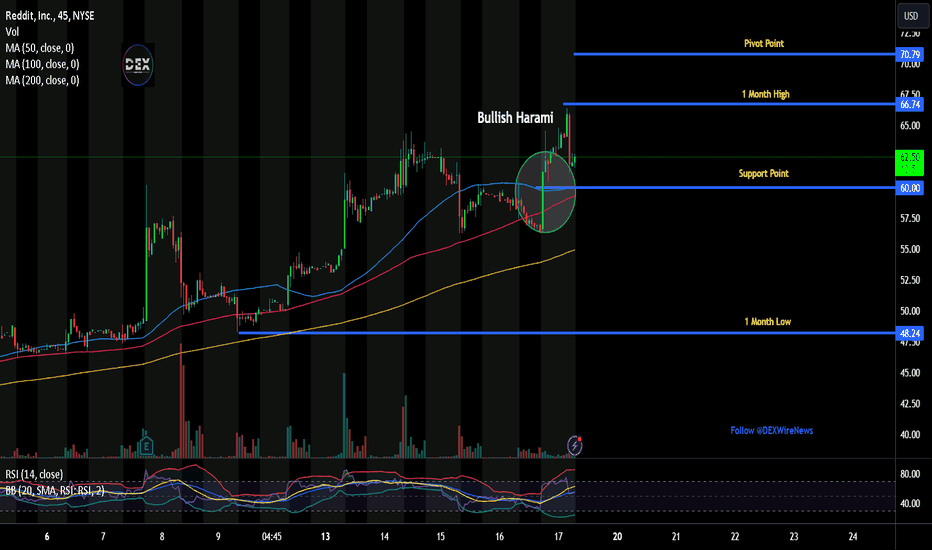Viewport: 932px width, 550px height.
Task: Click the green 62.50 current price label
Action: tap(910, 162)
